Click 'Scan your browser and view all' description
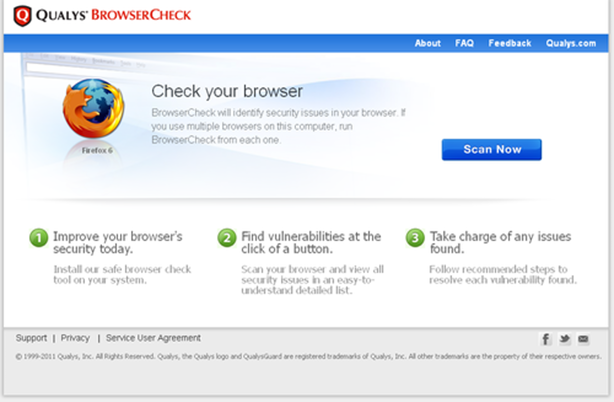 312,279
